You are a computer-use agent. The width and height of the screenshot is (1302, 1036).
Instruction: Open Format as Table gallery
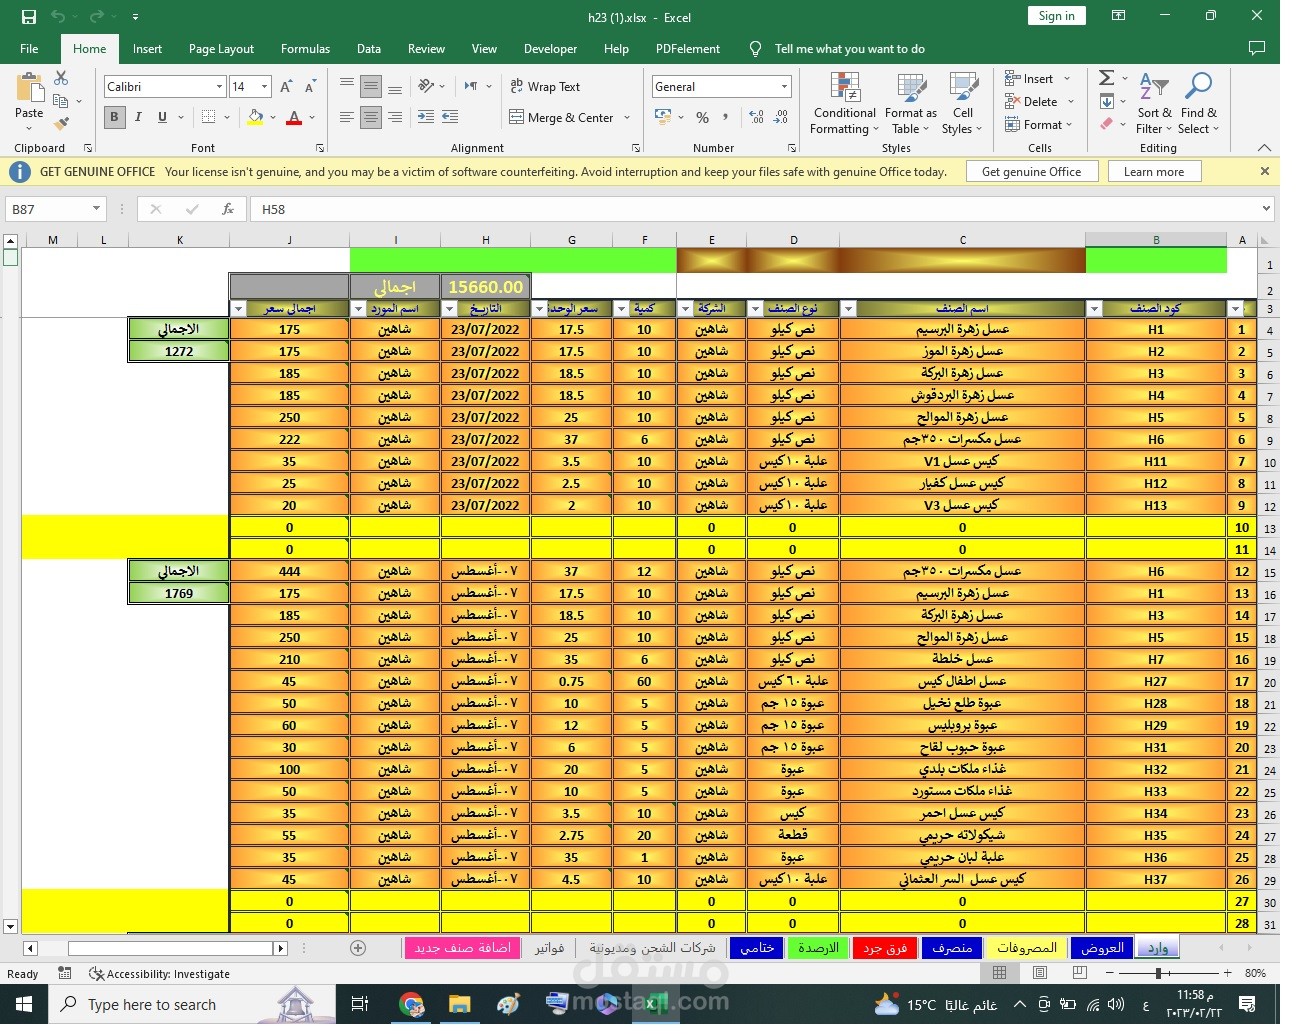click(911, 103)
